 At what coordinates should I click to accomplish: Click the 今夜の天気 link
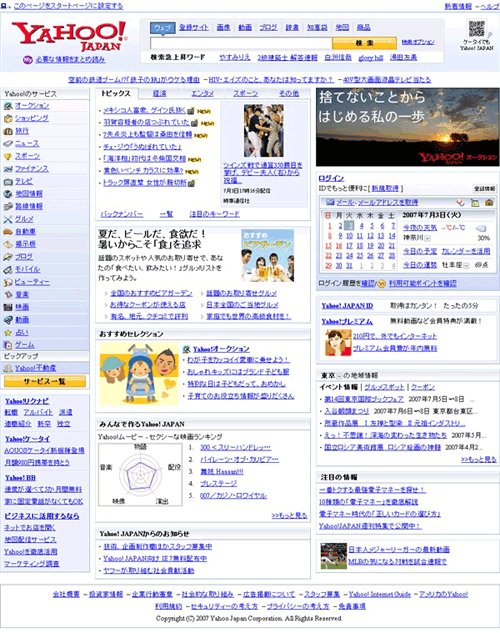coord(420,228)
